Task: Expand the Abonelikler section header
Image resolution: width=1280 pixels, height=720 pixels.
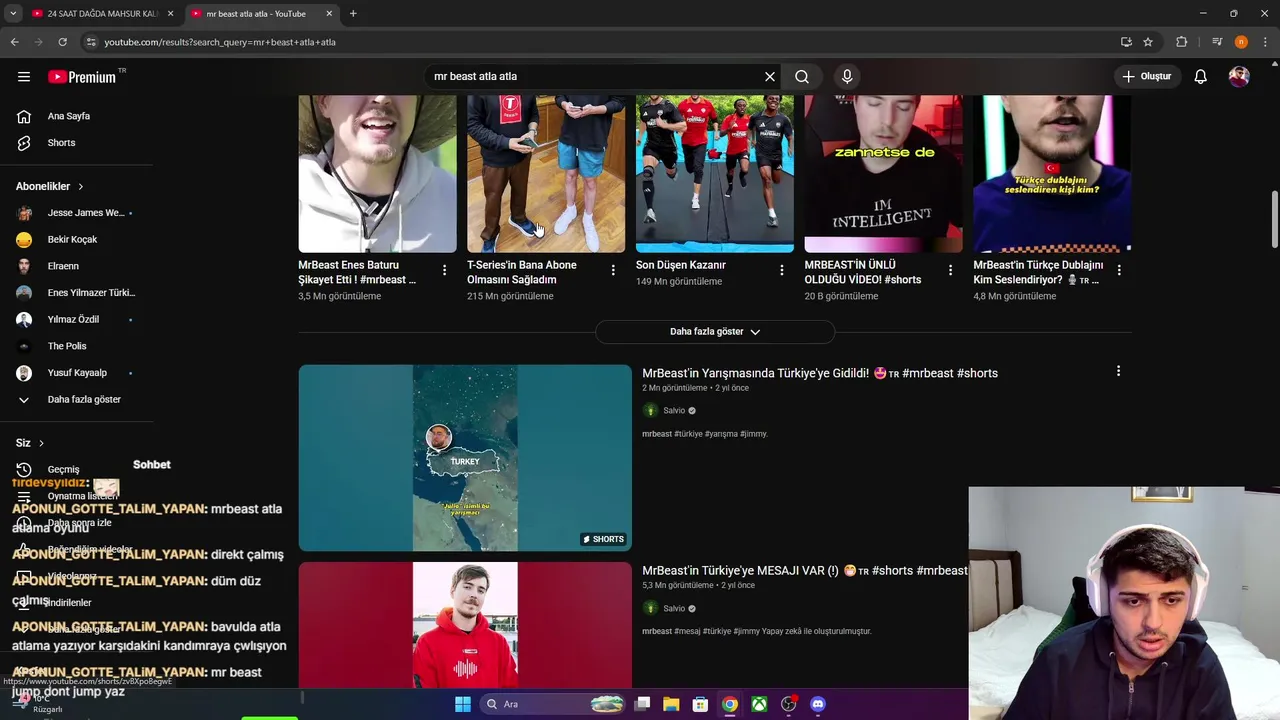Action: (x=50, y=186)
